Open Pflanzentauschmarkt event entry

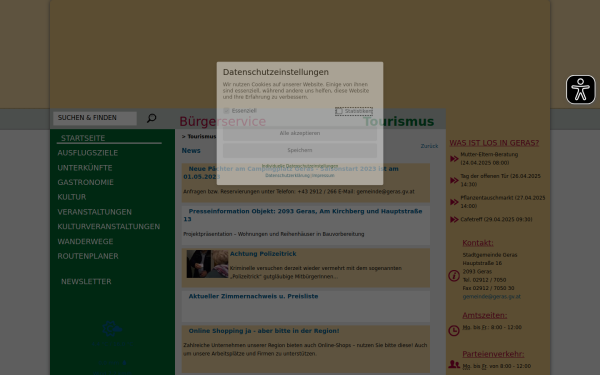click(503, 202)
